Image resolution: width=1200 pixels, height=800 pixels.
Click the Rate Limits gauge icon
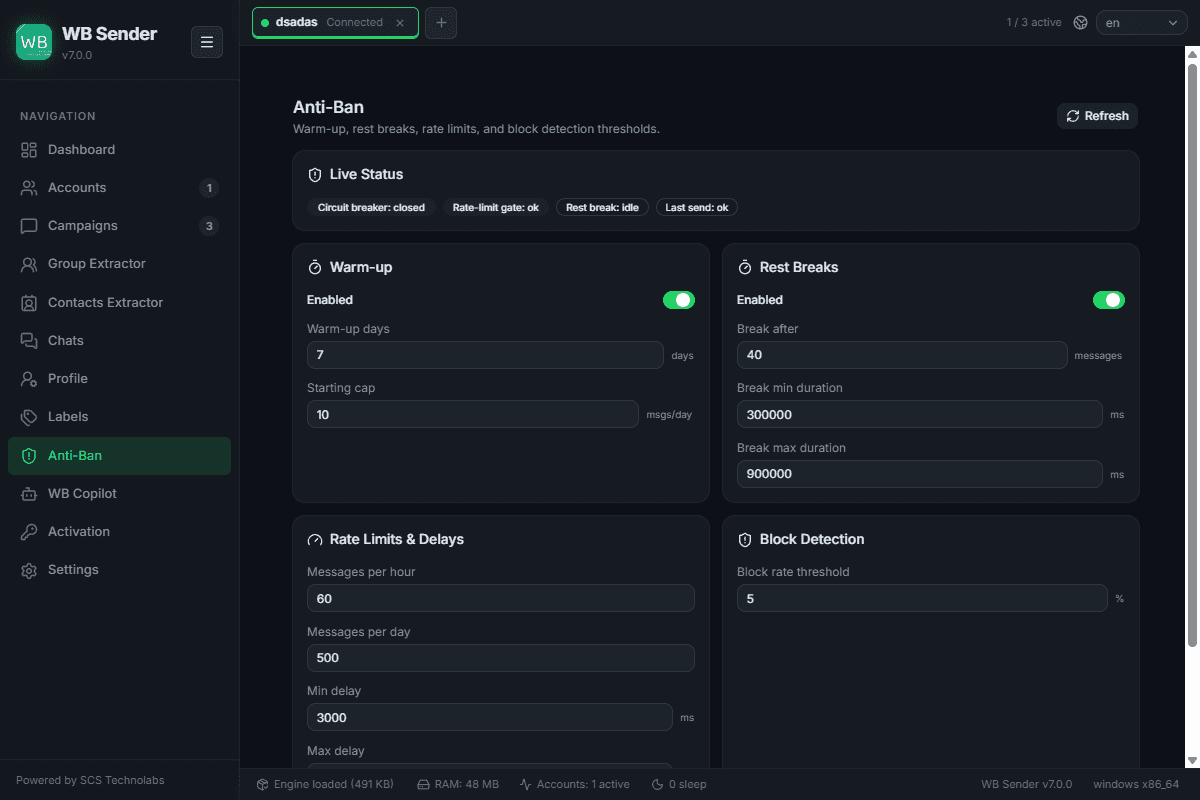[315, 540]
